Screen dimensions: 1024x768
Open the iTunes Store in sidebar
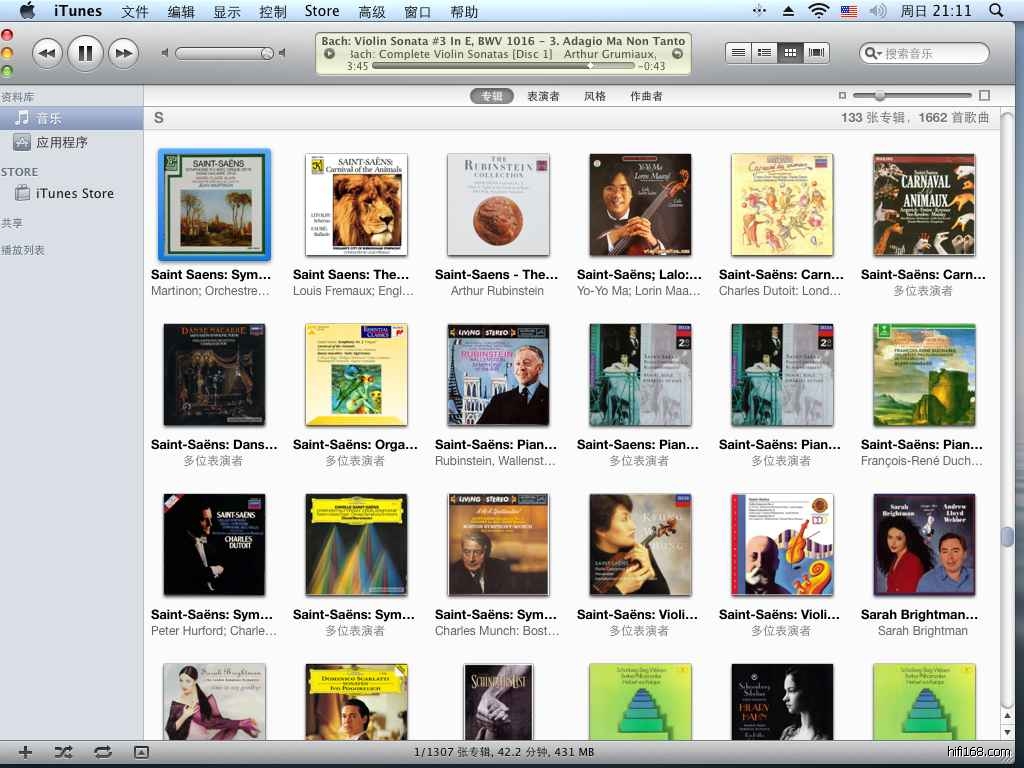[74, 194]
